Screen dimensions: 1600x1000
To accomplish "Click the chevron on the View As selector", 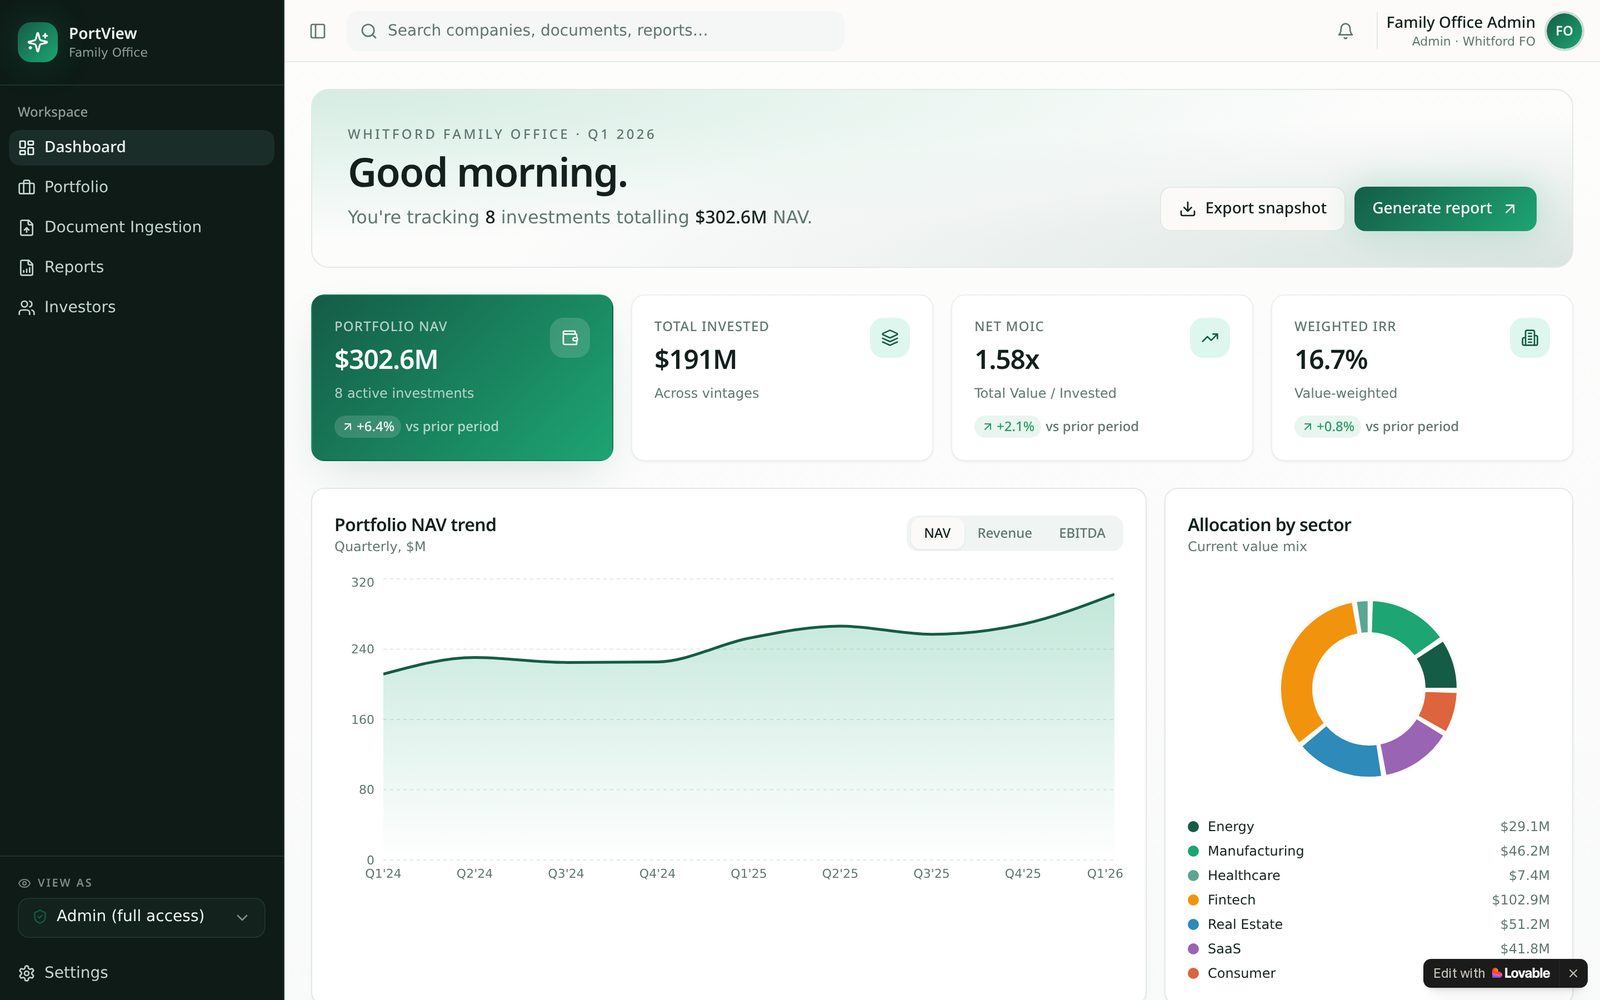I will point(242,917).
